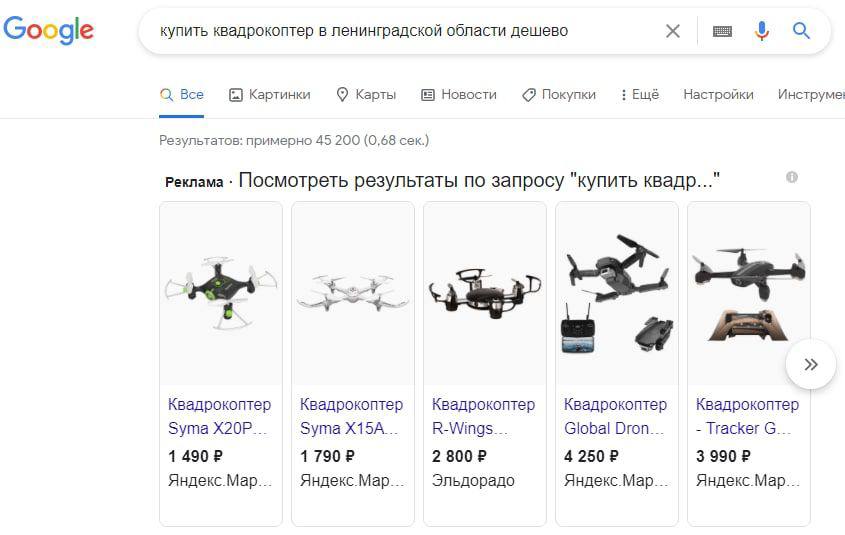Switch to the Картинки tab
The height and width of the screenshot is (535, 845).
tap(269, 95)
